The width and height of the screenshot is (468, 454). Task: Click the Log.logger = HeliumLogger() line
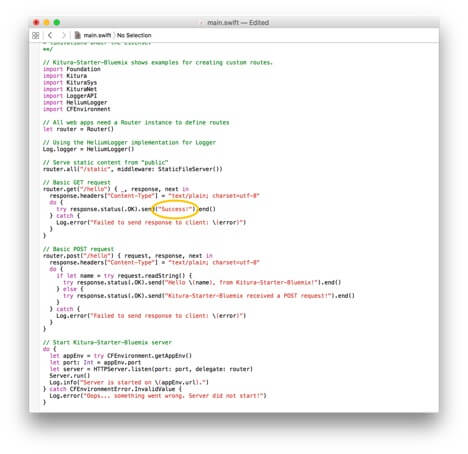[88, 149]
